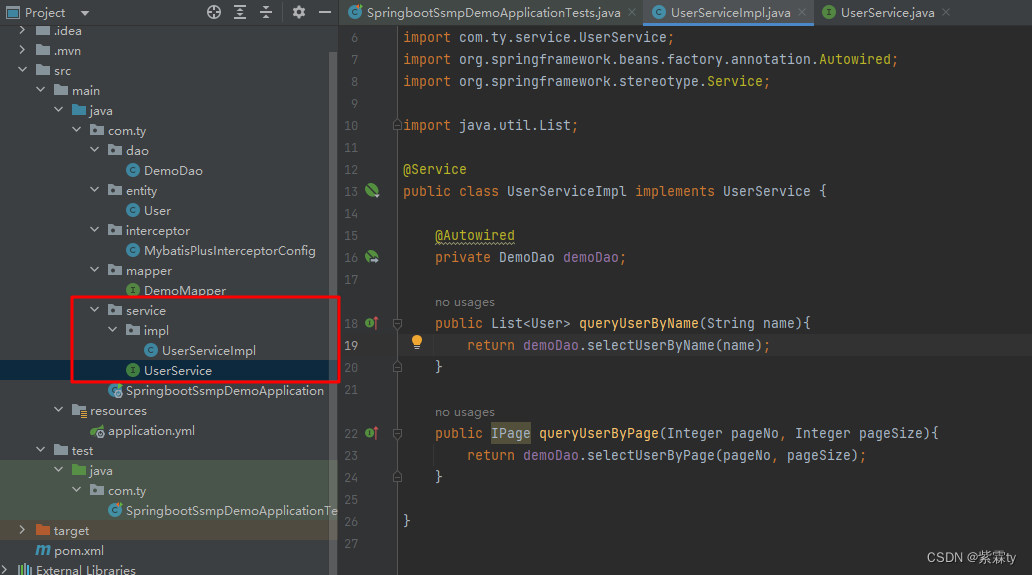Screen dimensions: 1032x575
Task: Click the implements-method gutter icon on line 18
Action: 371,323
